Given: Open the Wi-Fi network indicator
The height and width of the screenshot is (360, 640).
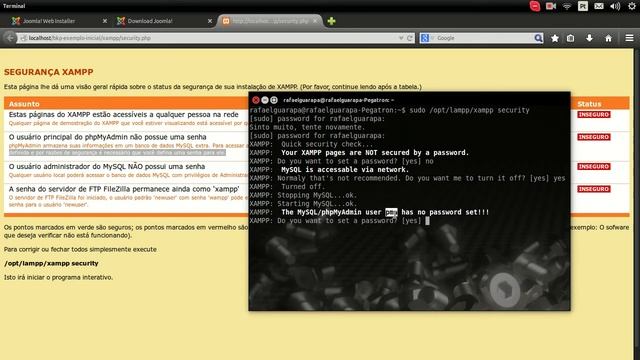Looking at the screenshot, I should (x=567, y=6).
